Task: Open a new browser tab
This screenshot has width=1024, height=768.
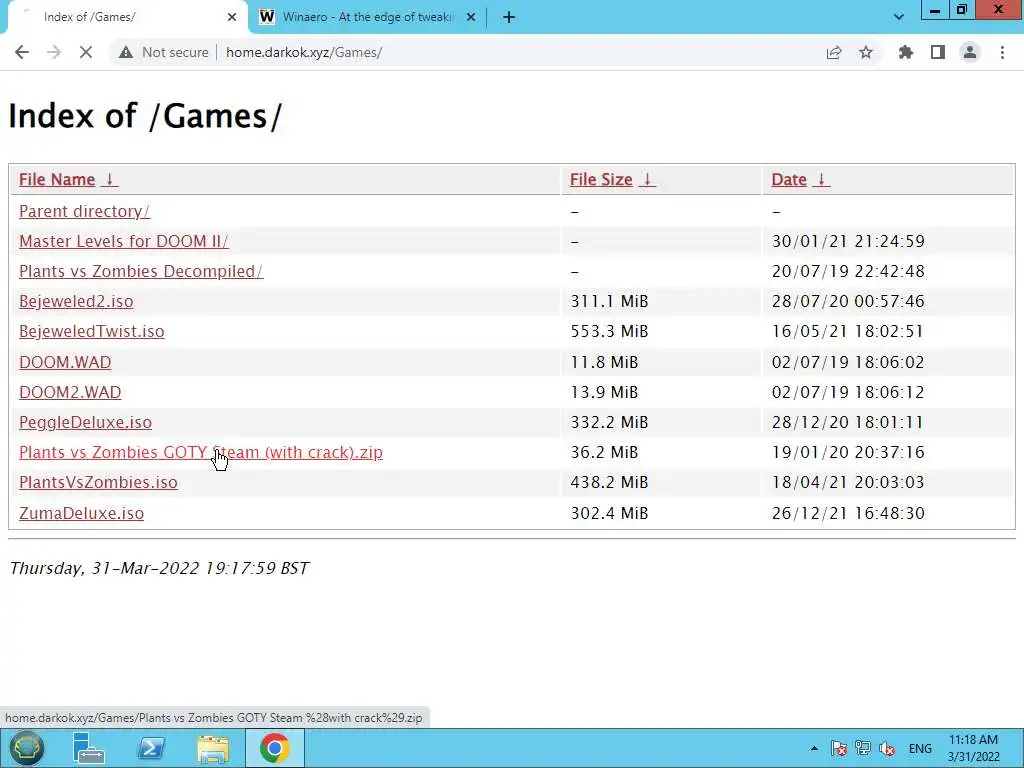Action: [509, 17]
